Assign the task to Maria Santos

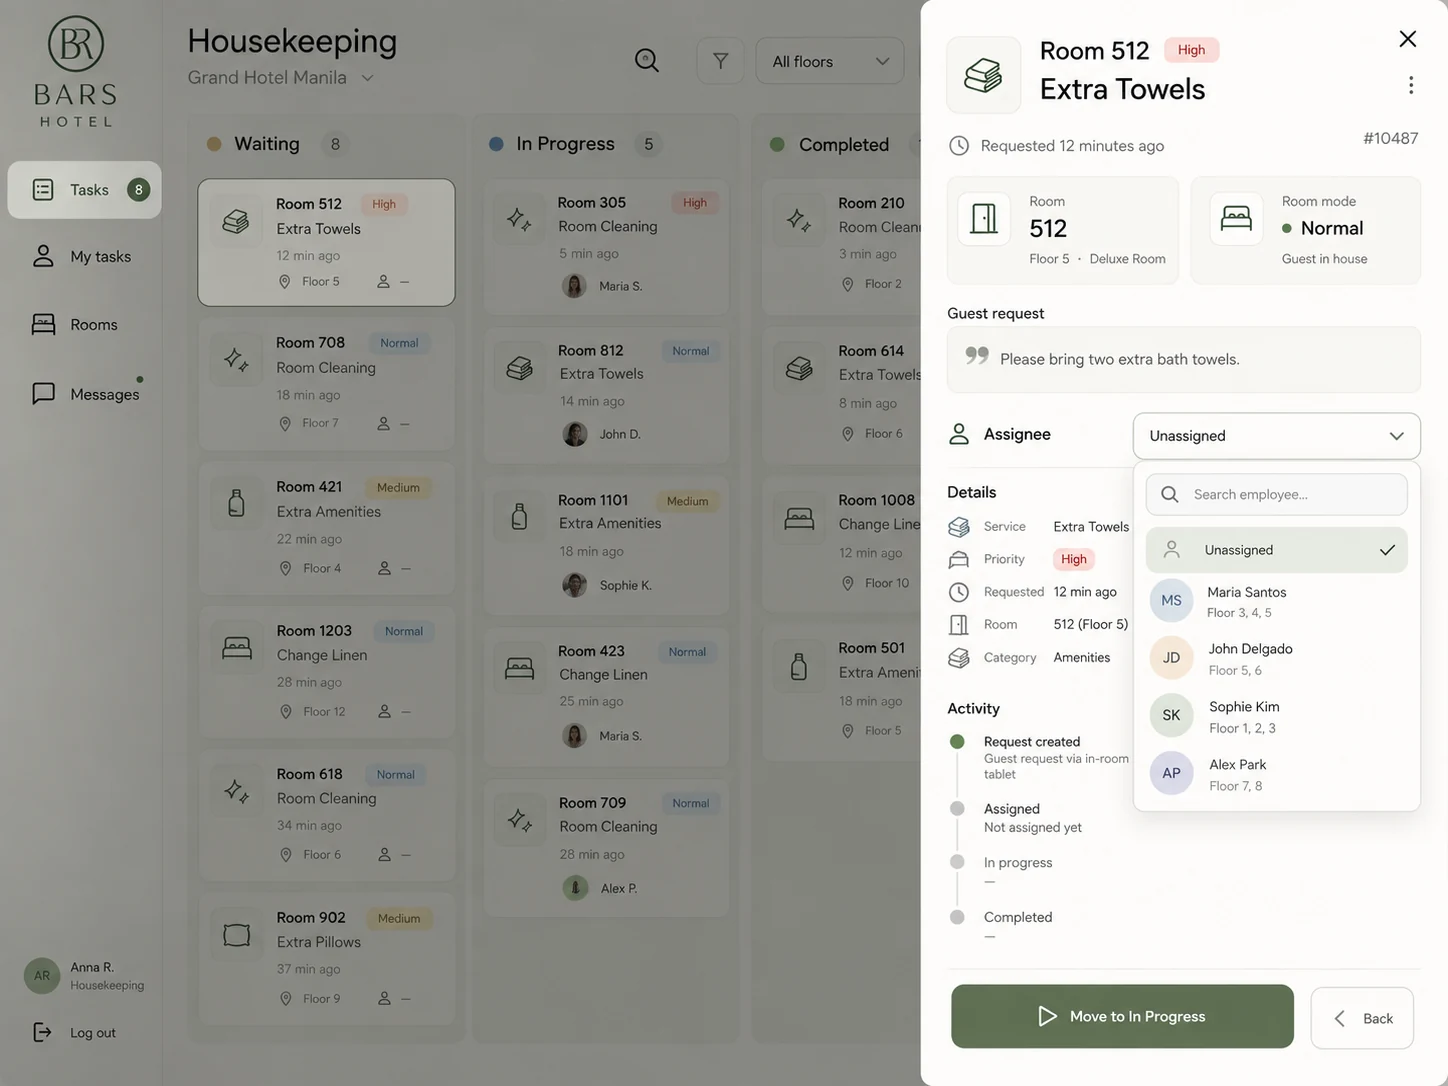(1276, 602)
